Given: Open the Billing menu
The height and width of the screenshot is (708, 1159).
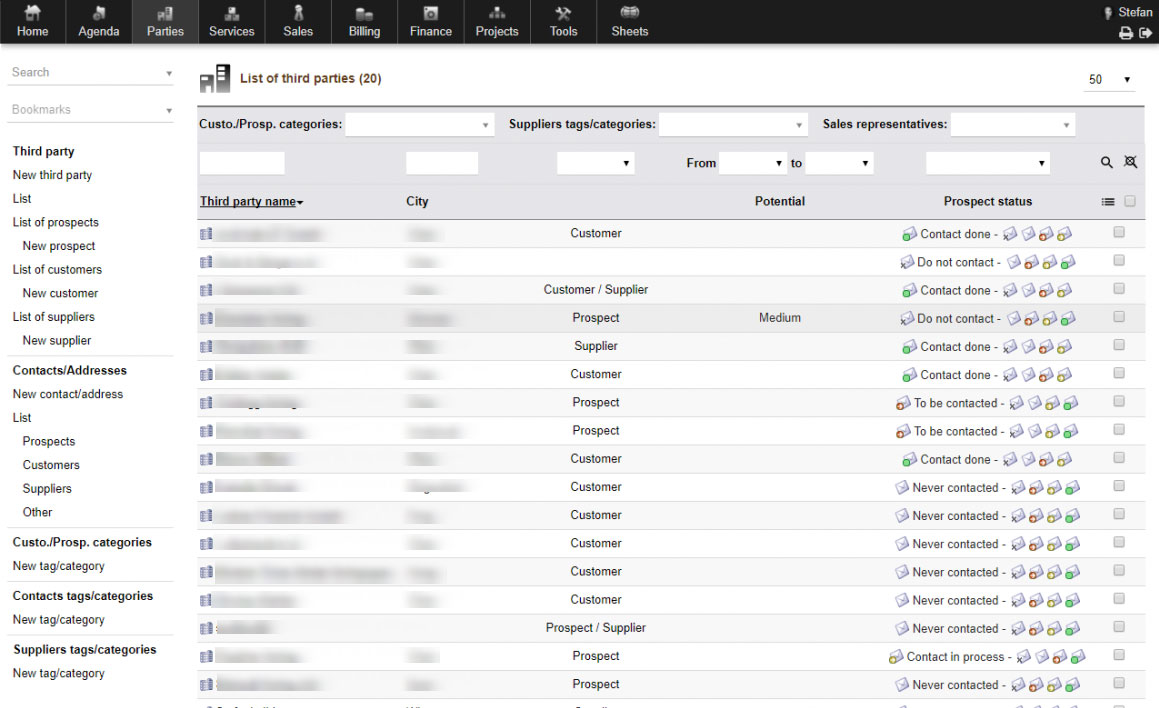Looking at the screenshot, I should click(364, 21).
